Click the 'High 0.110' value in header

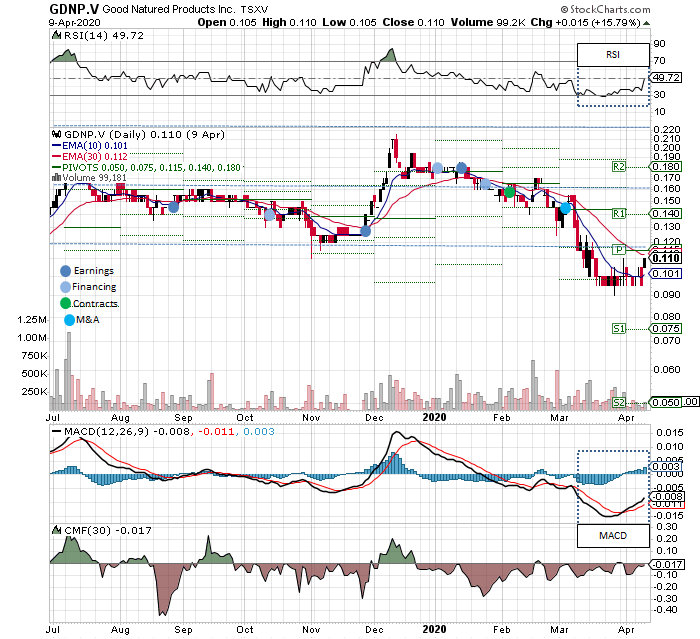(x=289, y=22)
